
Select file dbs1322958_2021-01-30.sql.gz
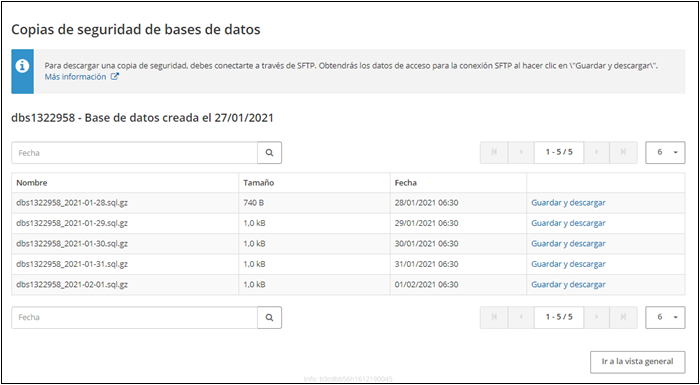coord(72,244)
